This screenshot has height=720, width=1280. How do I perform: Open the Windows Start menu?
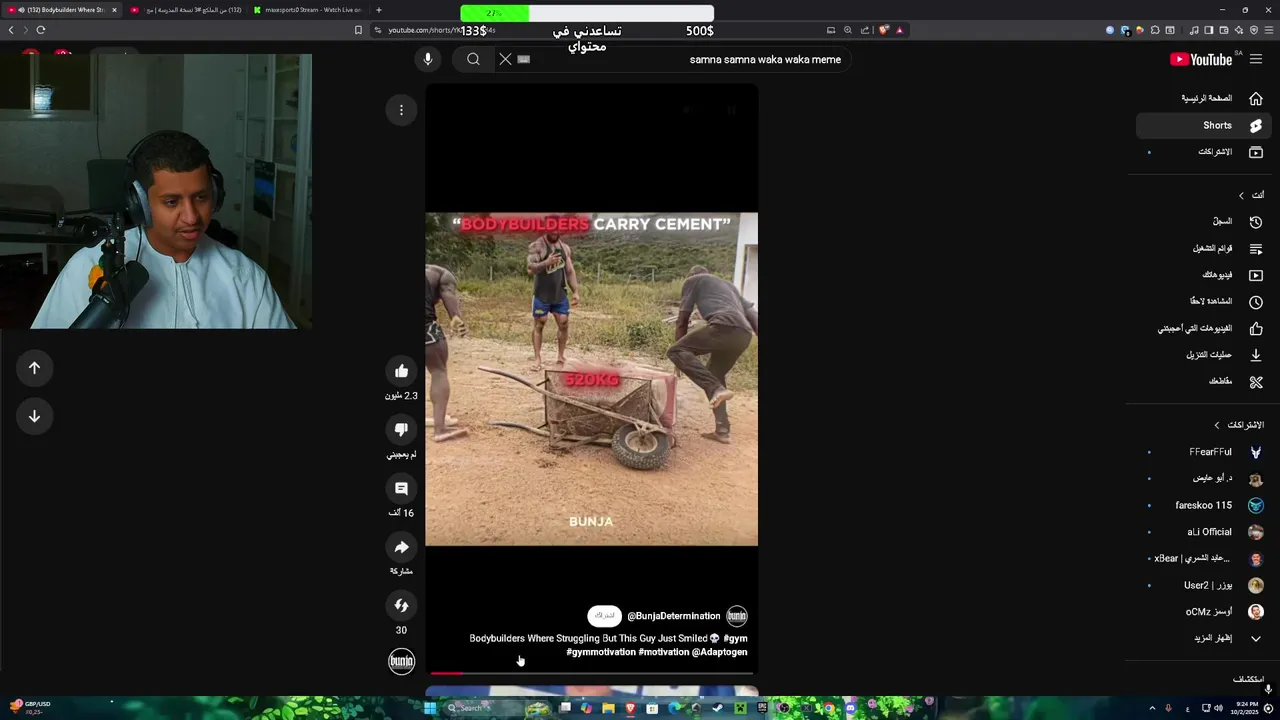(430, 708)
